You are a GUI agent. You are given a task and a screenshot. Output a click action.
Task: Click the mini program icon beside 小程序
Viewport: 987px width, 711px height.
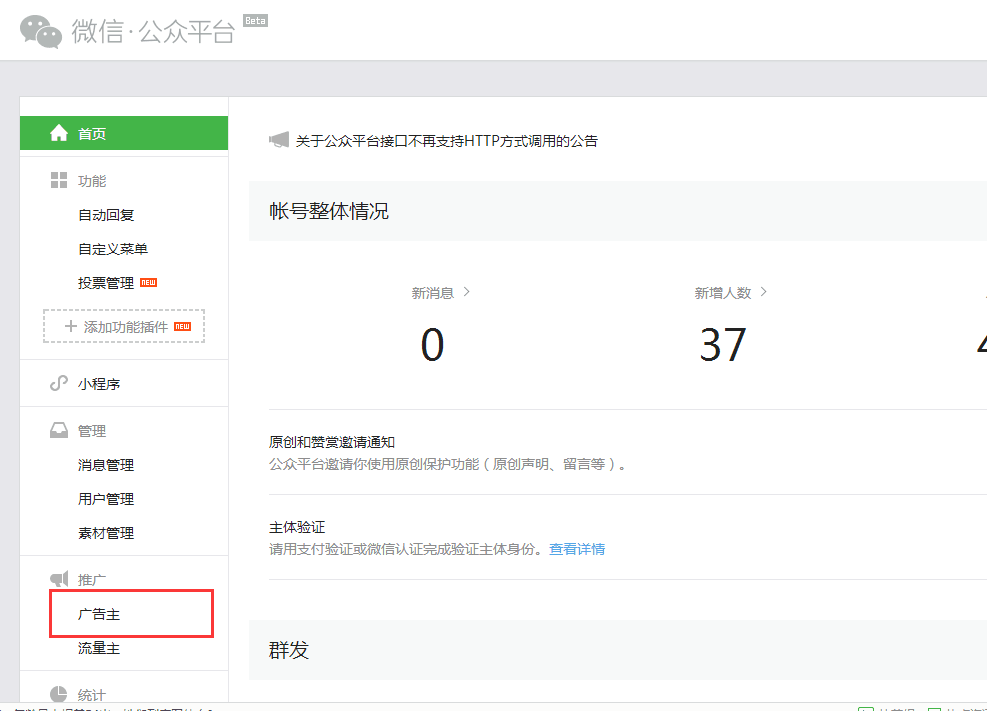[x=59, y=384]
